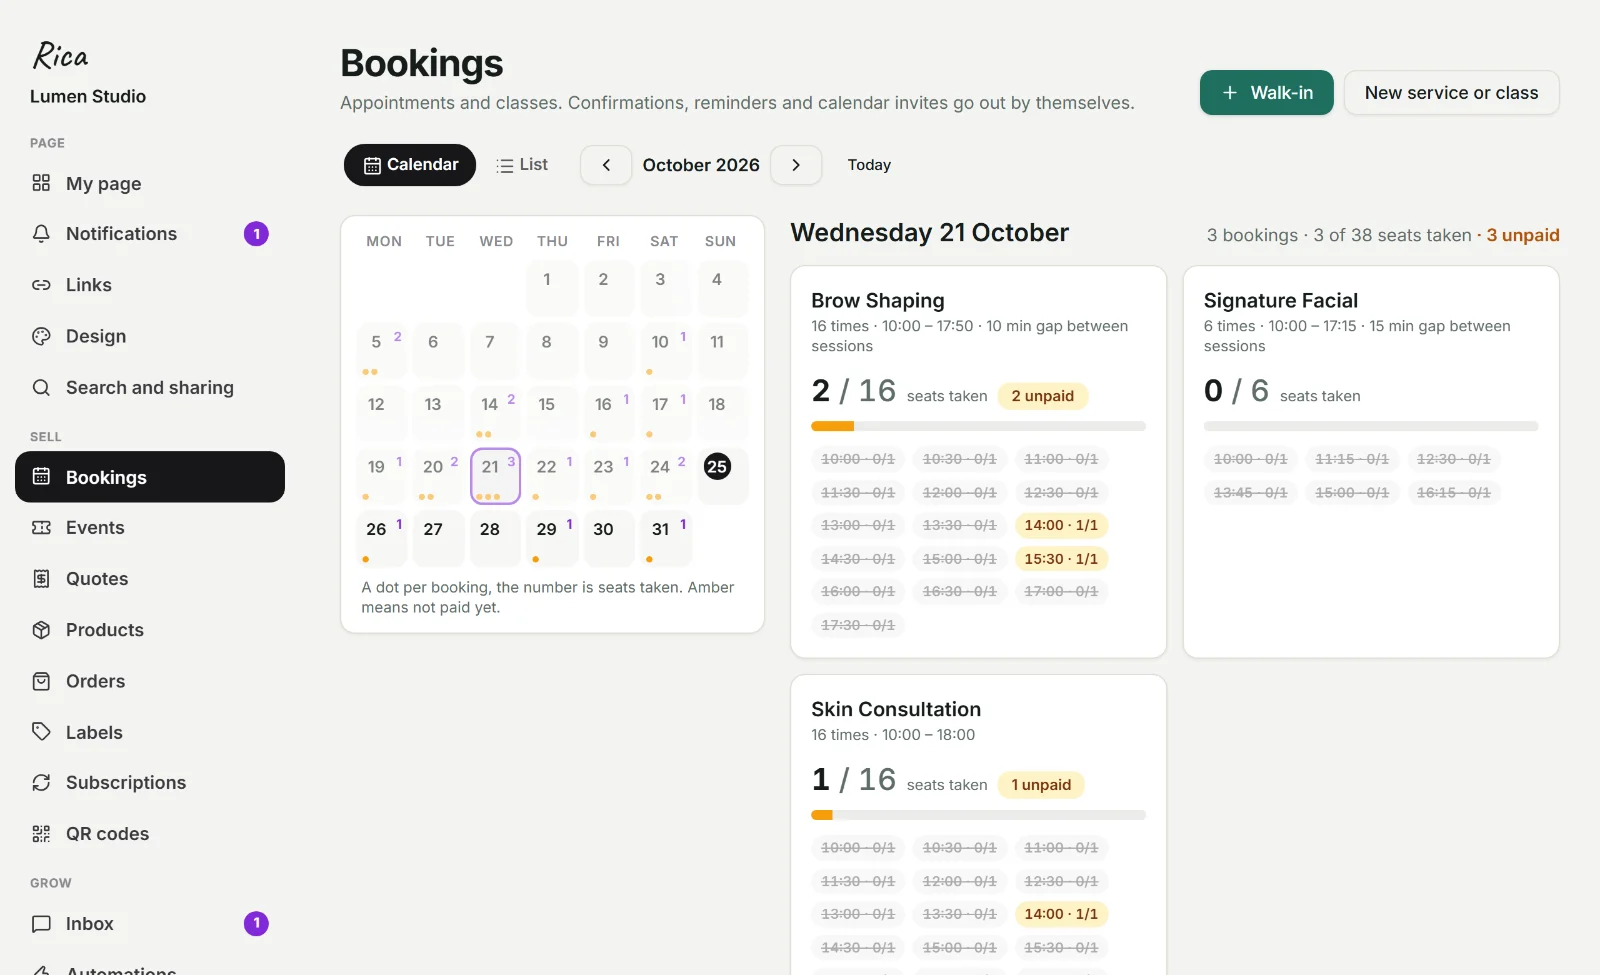Click the Events ticket icon

tap(41, 528)
